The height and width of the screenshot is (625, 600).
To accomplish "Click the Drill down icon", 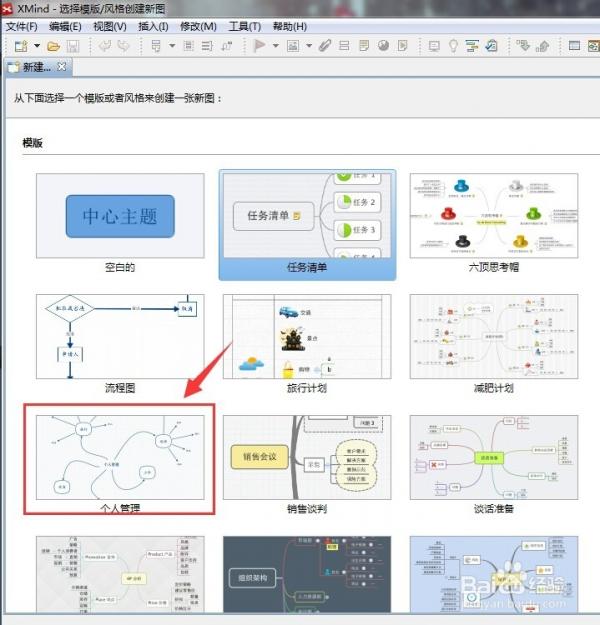I will tap(523, 46).
